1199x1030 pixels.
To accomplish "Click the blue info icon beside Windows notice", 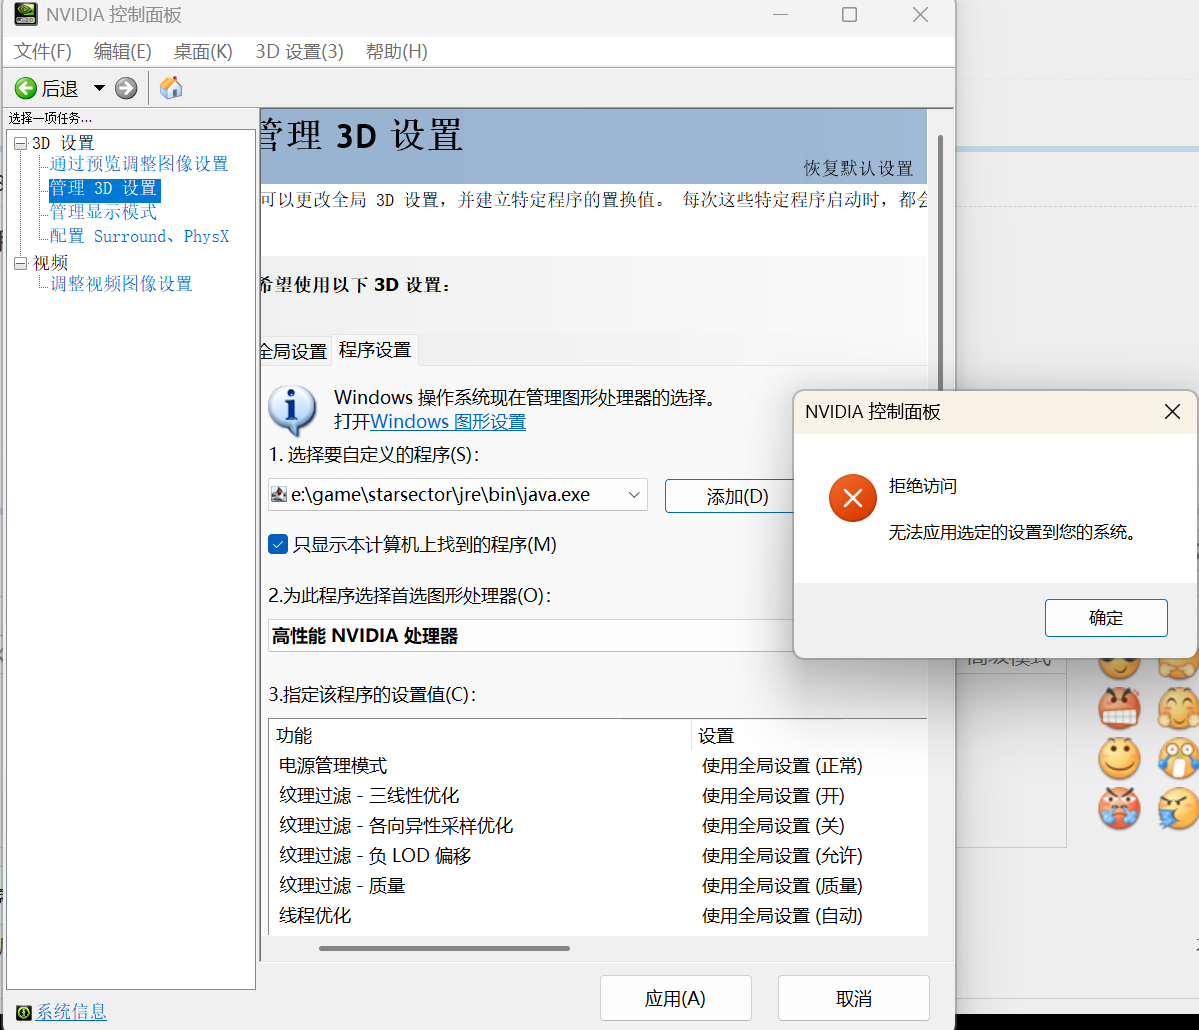I will (292, 409).
